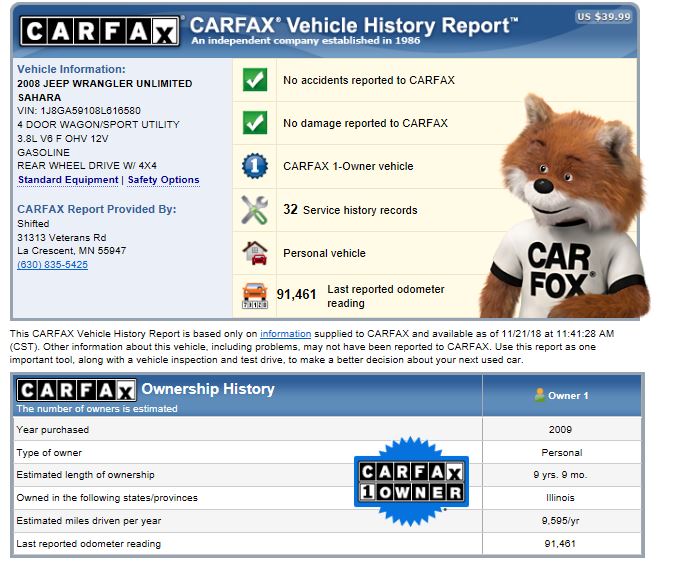Click 'An independent company established in 1986' tagline
The image size is (673, 561).
point(306,41)
